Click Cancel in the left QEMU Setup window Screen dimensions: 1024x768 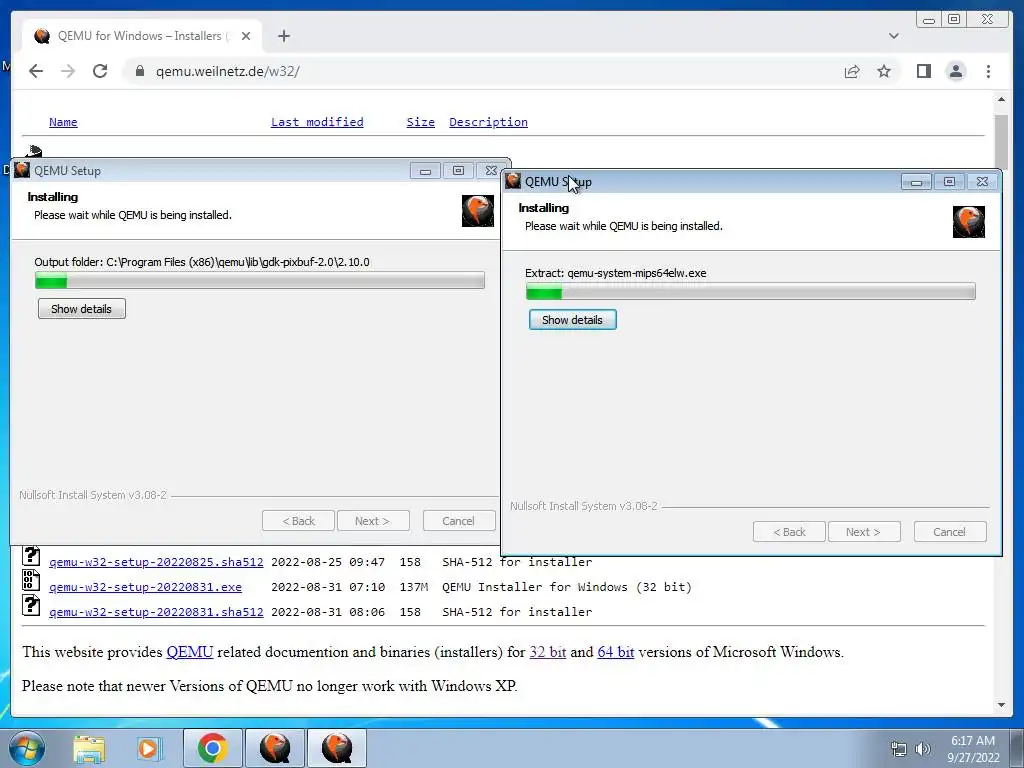click(458, 520)
